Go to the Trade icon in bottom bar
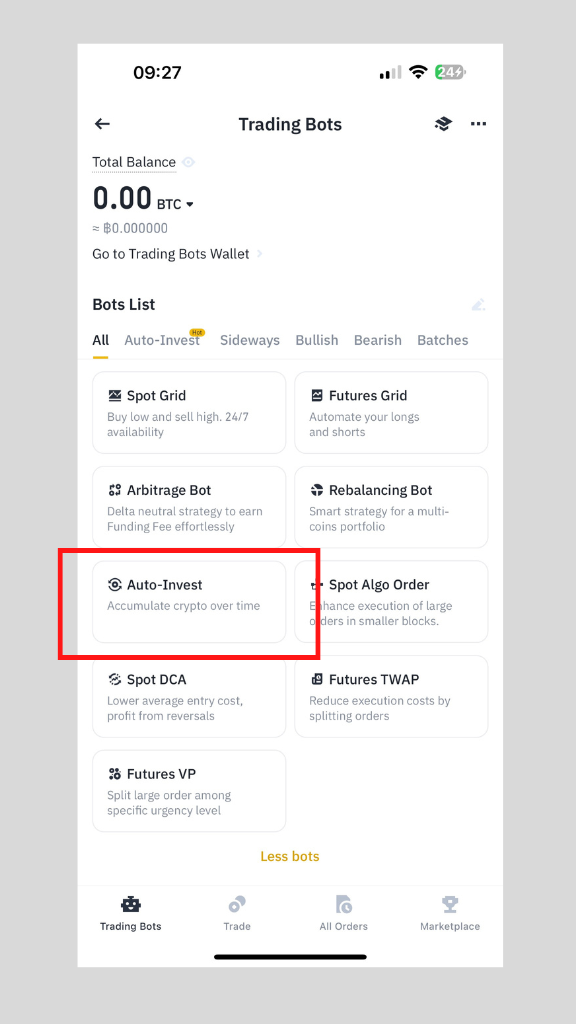The image size is (576, 1024). pos(237,904)
